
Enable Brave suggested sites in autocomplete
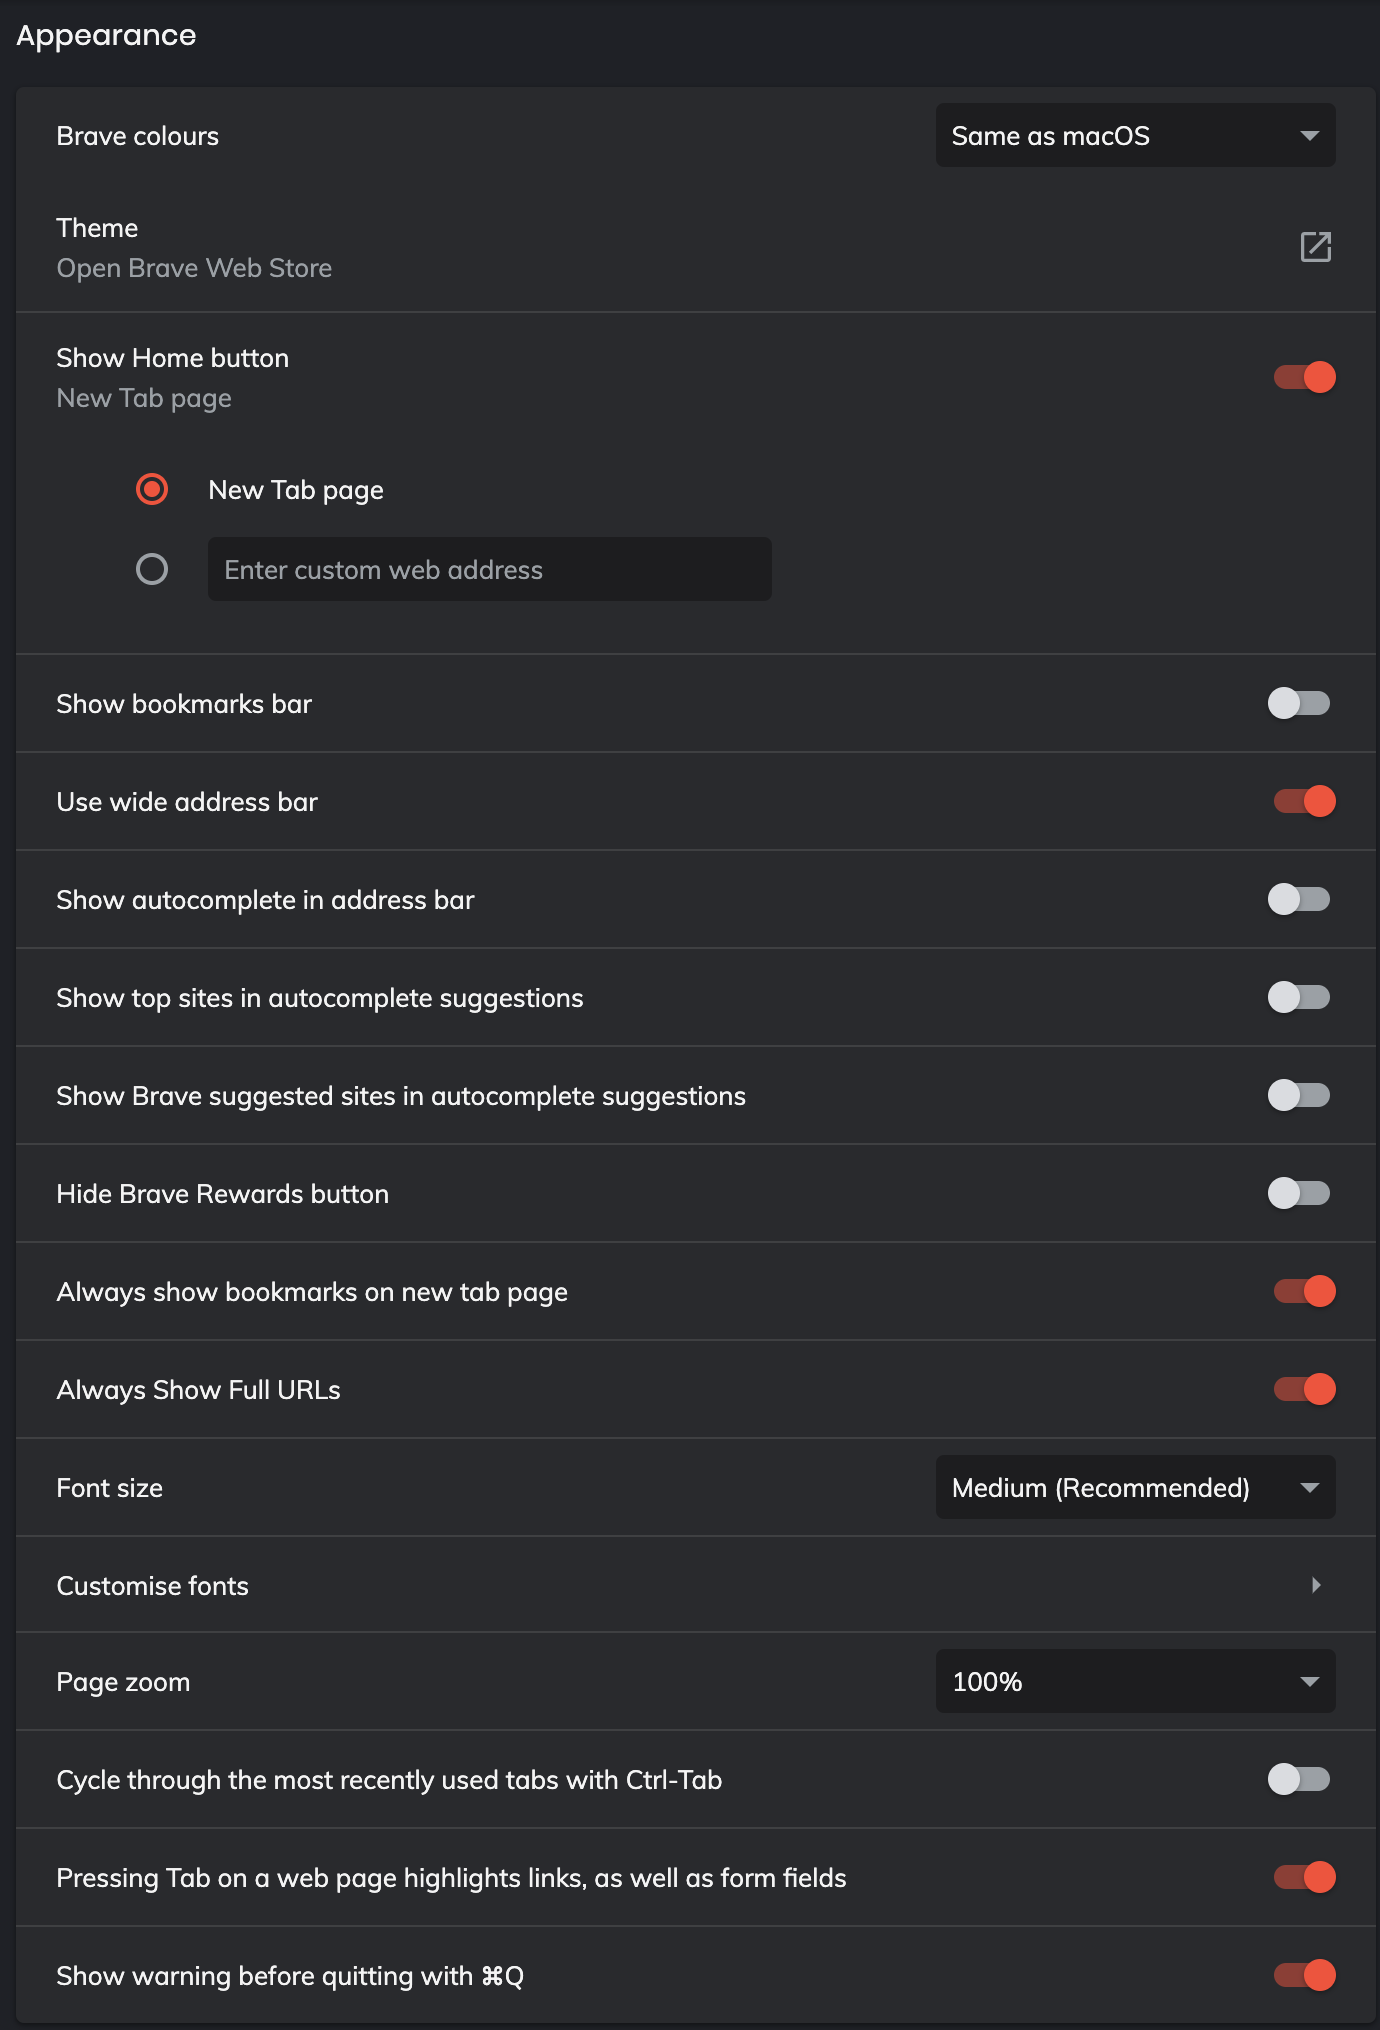[1299, 1096]
